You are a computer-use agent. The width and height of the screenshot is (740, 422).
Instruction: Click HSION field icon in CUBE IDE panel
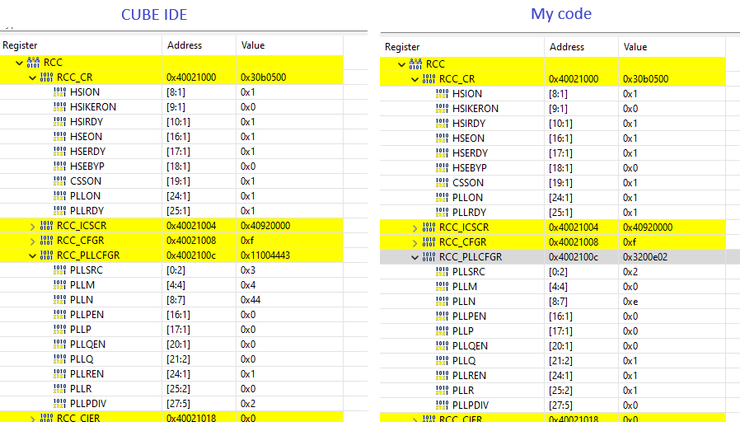point(60,92)
